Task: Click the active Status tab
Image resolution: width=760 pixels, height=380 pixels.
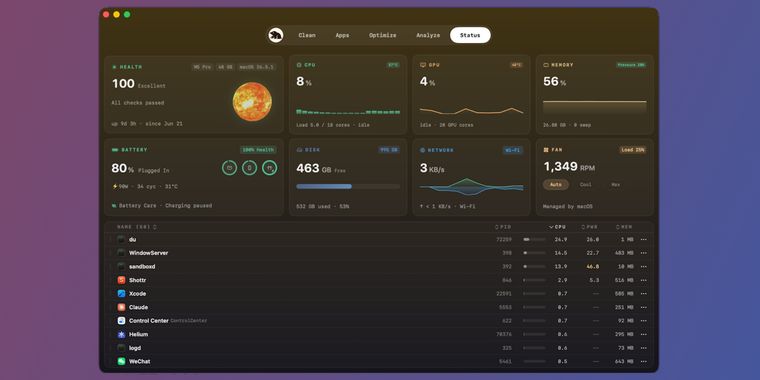Action: point(470,35)
